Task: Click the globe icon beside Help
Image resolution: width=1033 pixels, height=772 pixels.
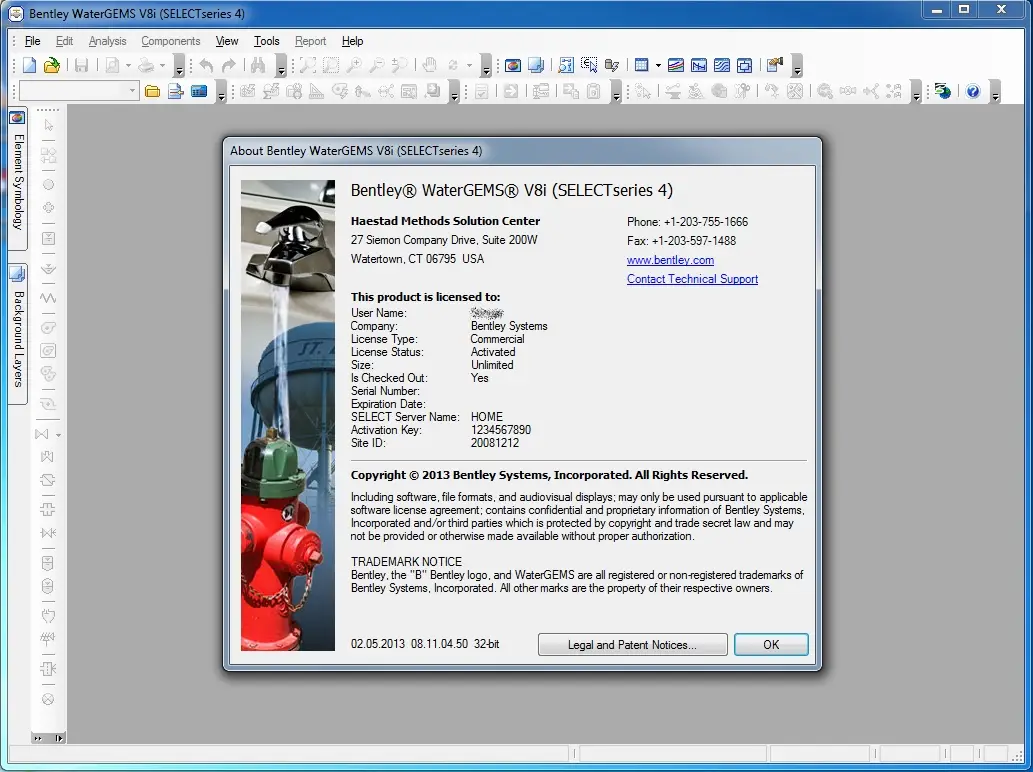Action: click(943, 92)
